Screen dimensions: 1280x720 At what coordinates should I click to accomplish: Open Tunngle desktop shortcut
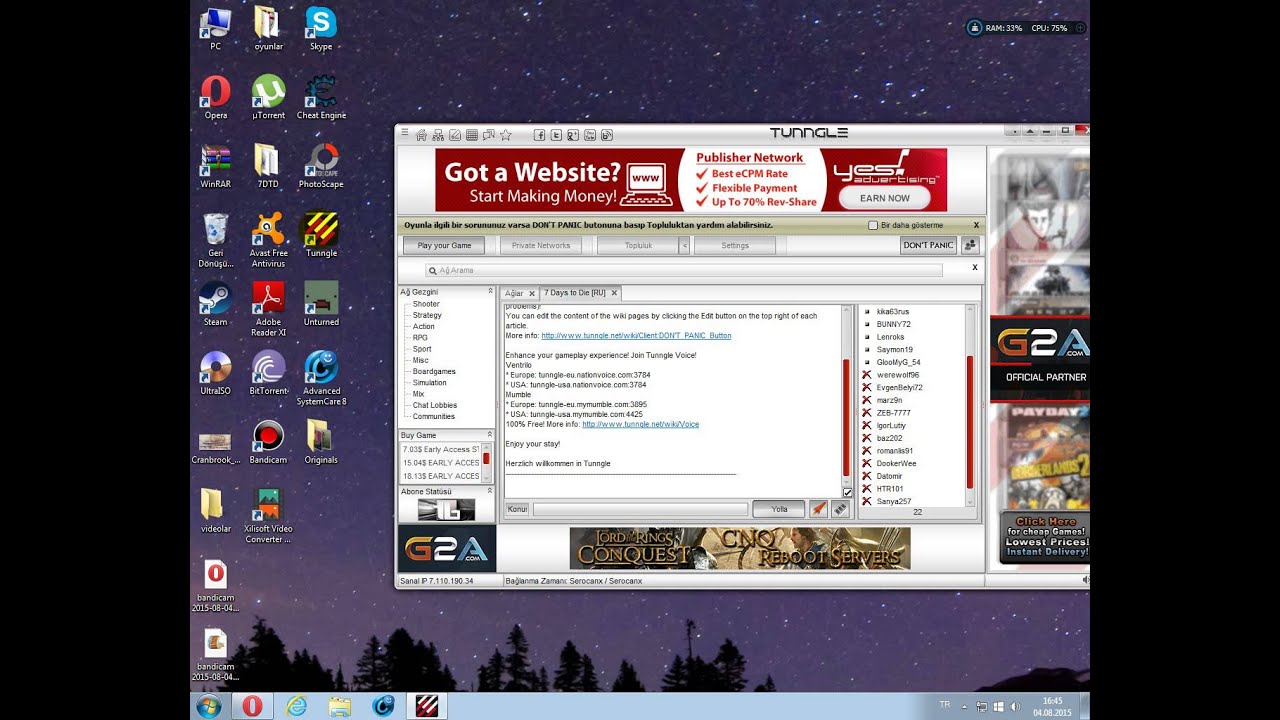click(321, 235)
